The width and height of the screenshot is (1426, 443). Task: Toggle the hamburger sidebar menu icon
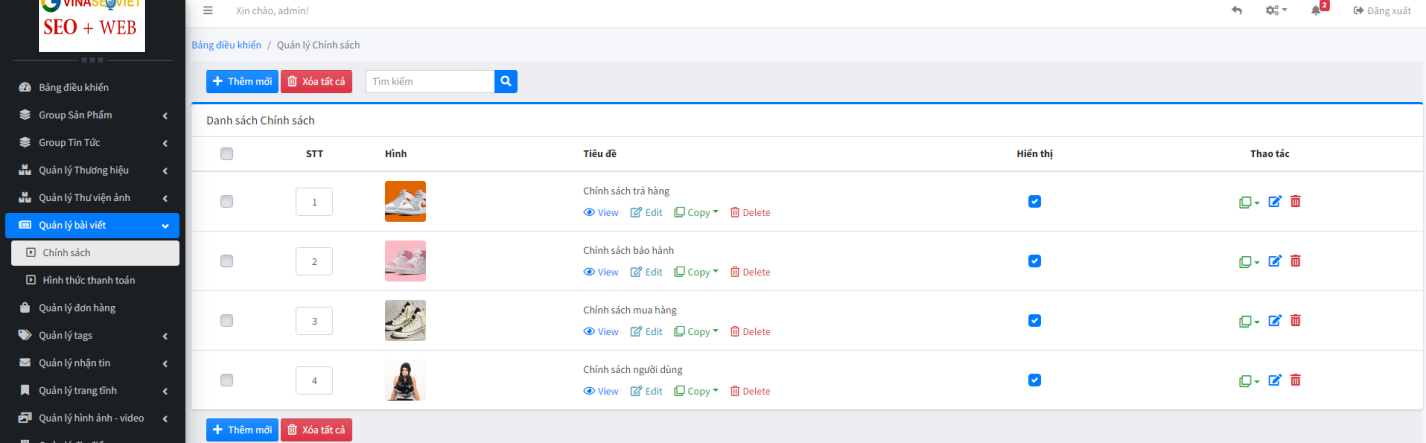tap(208, 10)
